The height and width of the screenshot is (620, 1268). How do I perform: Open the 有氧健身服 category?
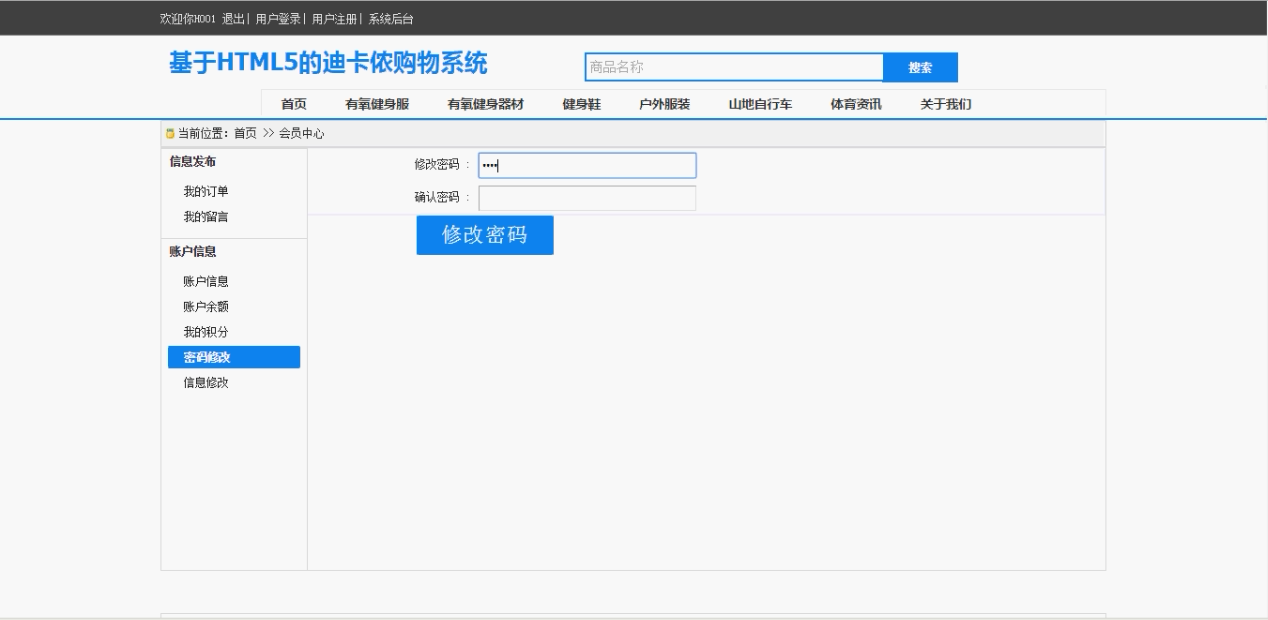377,104
